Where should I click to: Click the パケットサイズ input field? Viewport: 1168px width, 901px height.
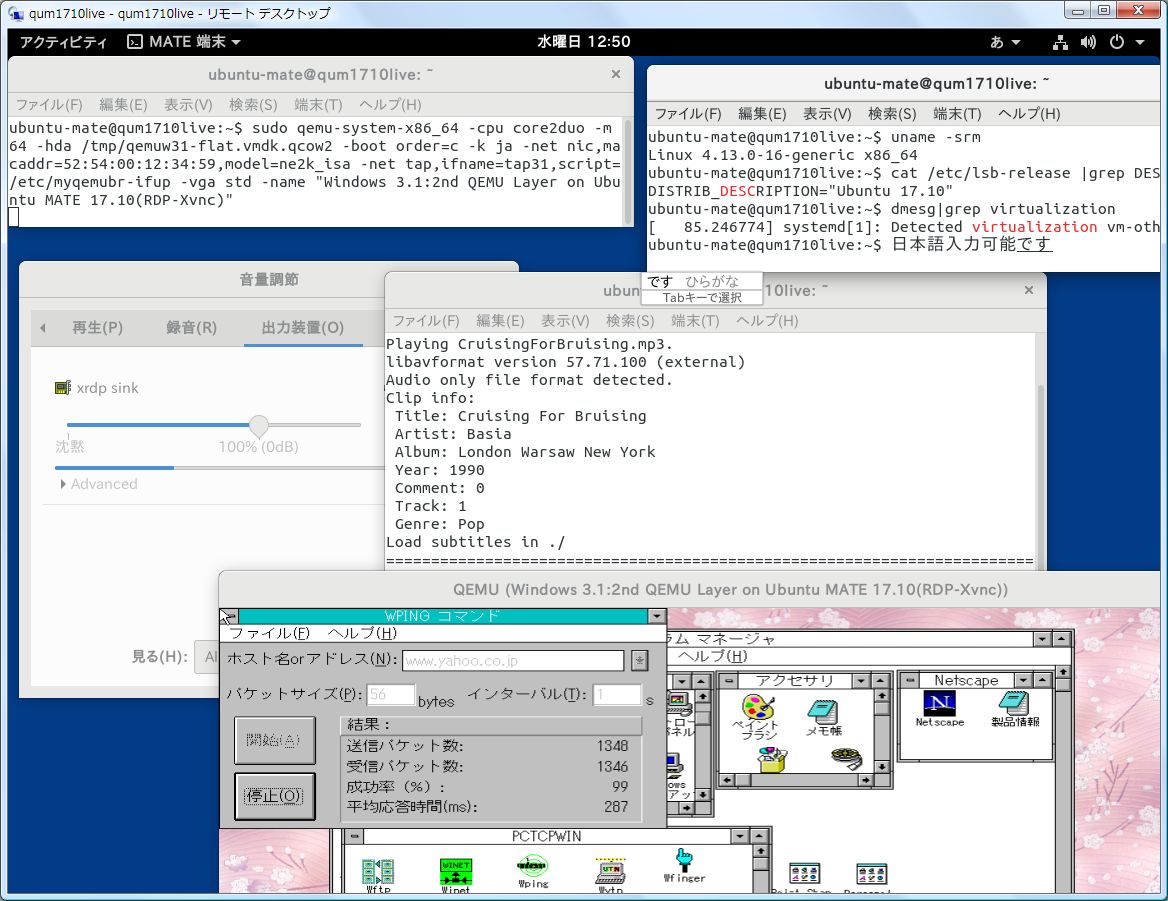point(391,695)
